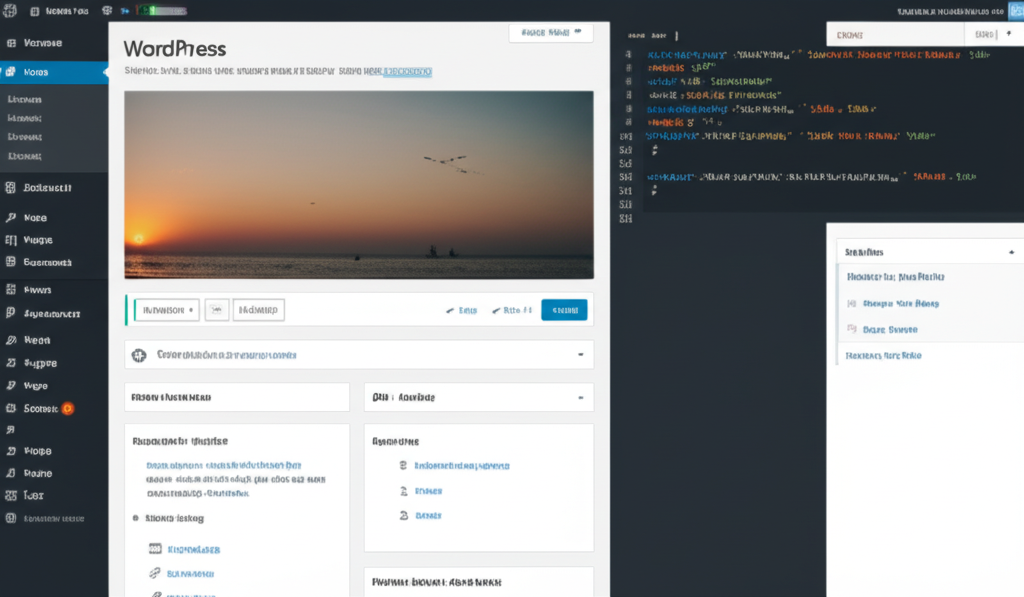Image resolution: width=1024 pixels, height=597 pixels.
Task: Click the third blue link in the right-hand list panel
Action: click(x=428, y=515)
